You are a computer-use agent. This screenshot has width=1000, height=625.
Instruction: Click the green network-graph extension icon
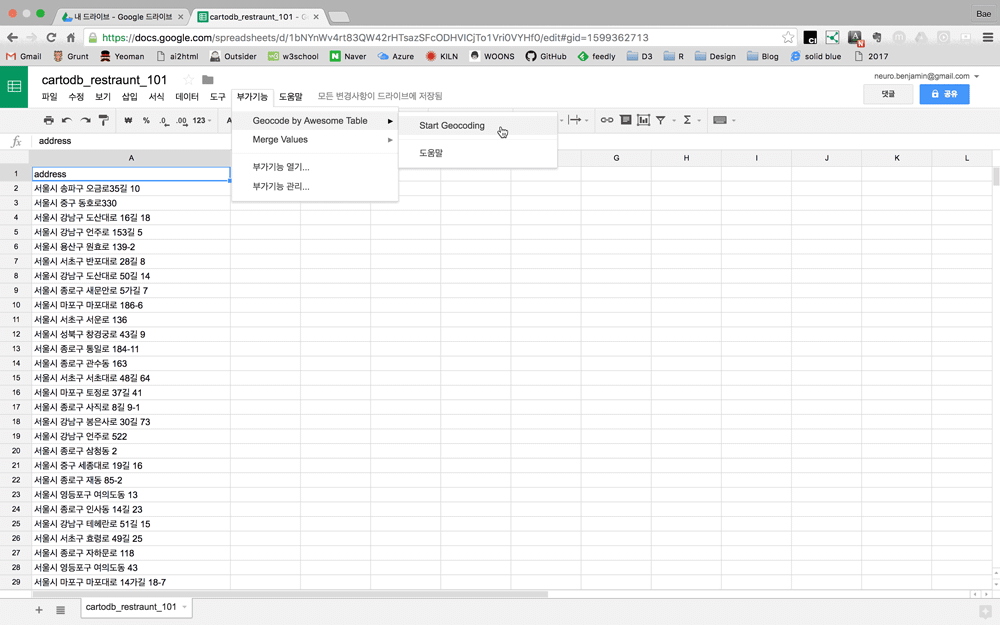click(x=832, y=38)
